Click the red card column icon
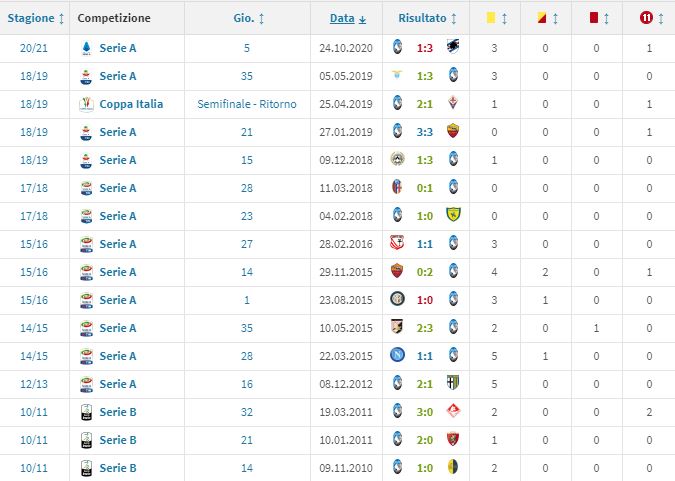The width and height of the screenshot is (675, 481). coord(594,17)
